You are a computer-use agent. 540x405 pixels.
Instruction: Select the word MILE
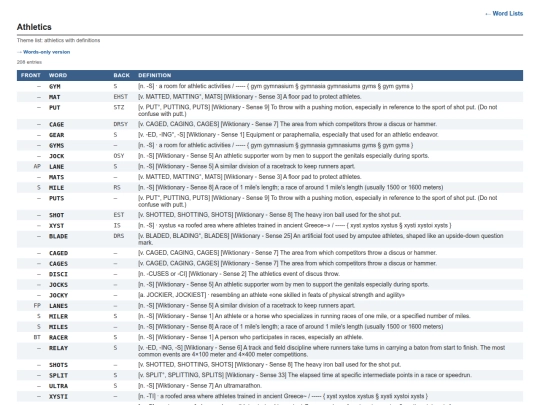coord(56,188)
